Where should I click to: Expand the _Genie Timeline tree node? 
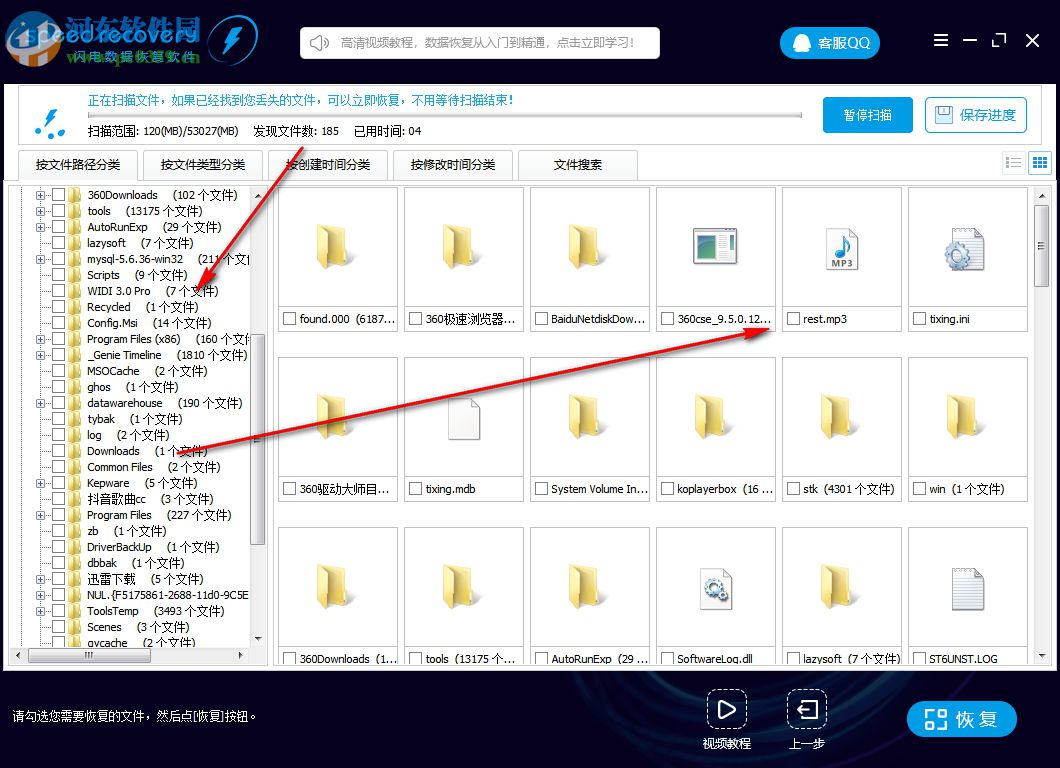[41, 355]
